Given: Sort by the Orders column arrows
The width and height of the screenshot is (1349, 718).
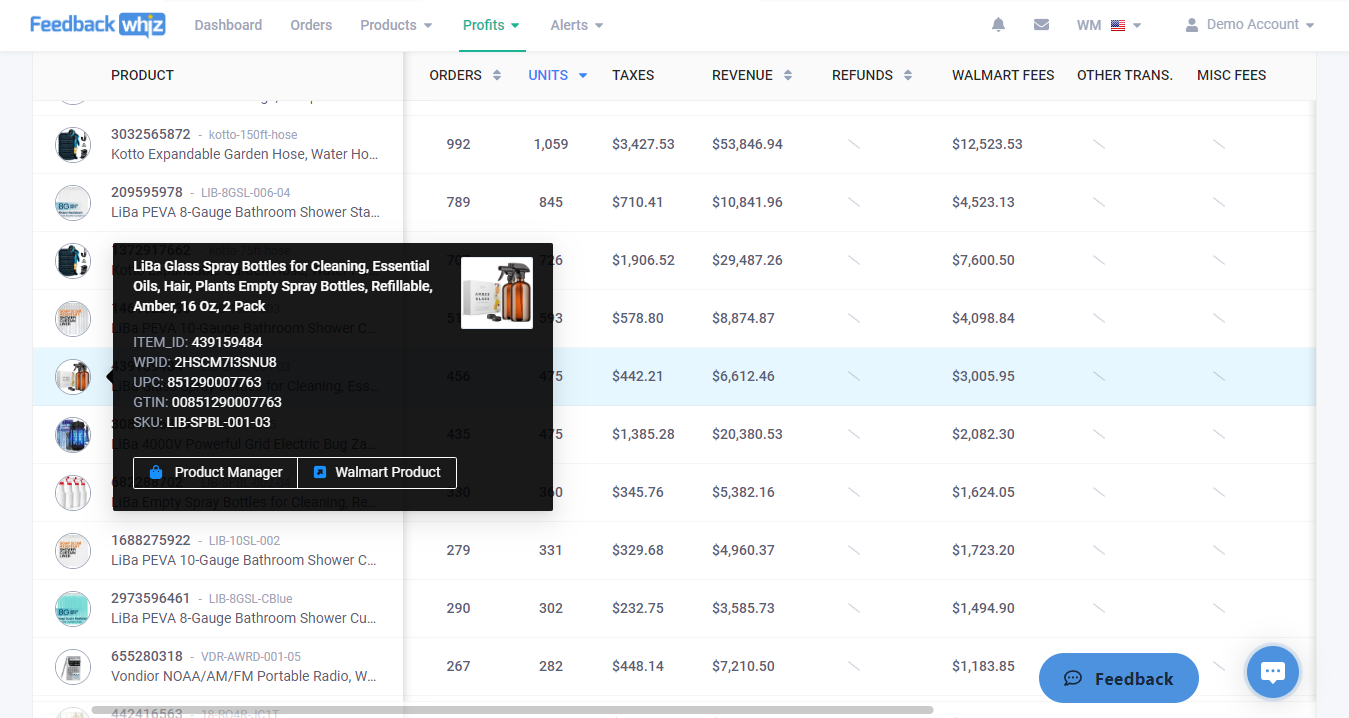Looking at the screenshot, I should (x=496, y=75).
